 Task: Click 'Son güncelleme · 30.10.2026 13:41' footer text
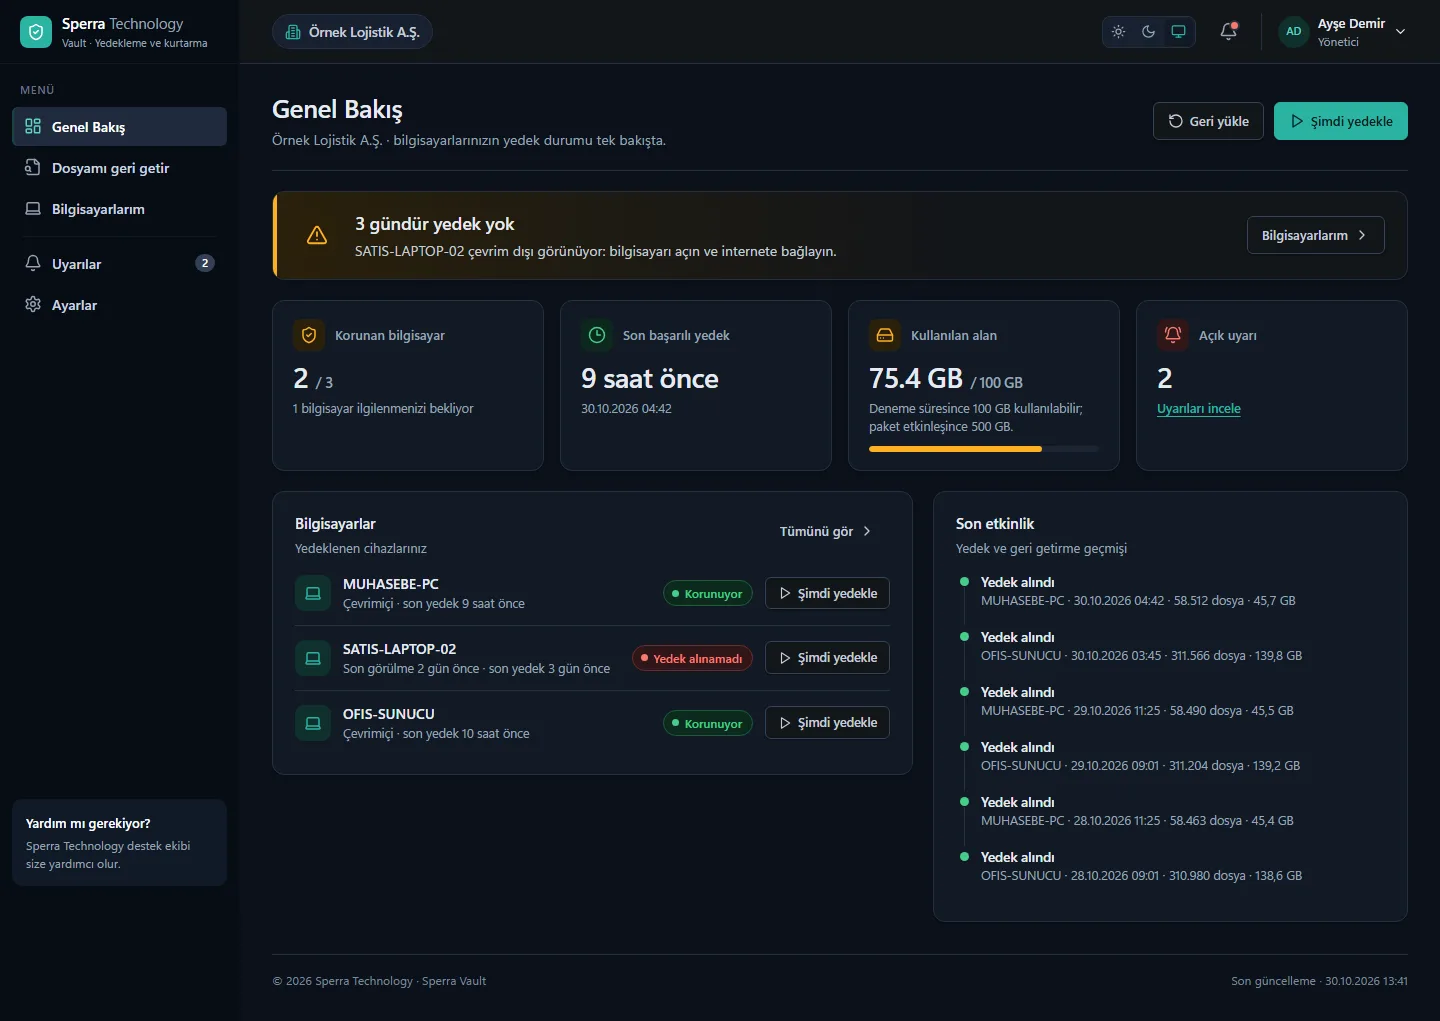click(x=1319, y=981)
